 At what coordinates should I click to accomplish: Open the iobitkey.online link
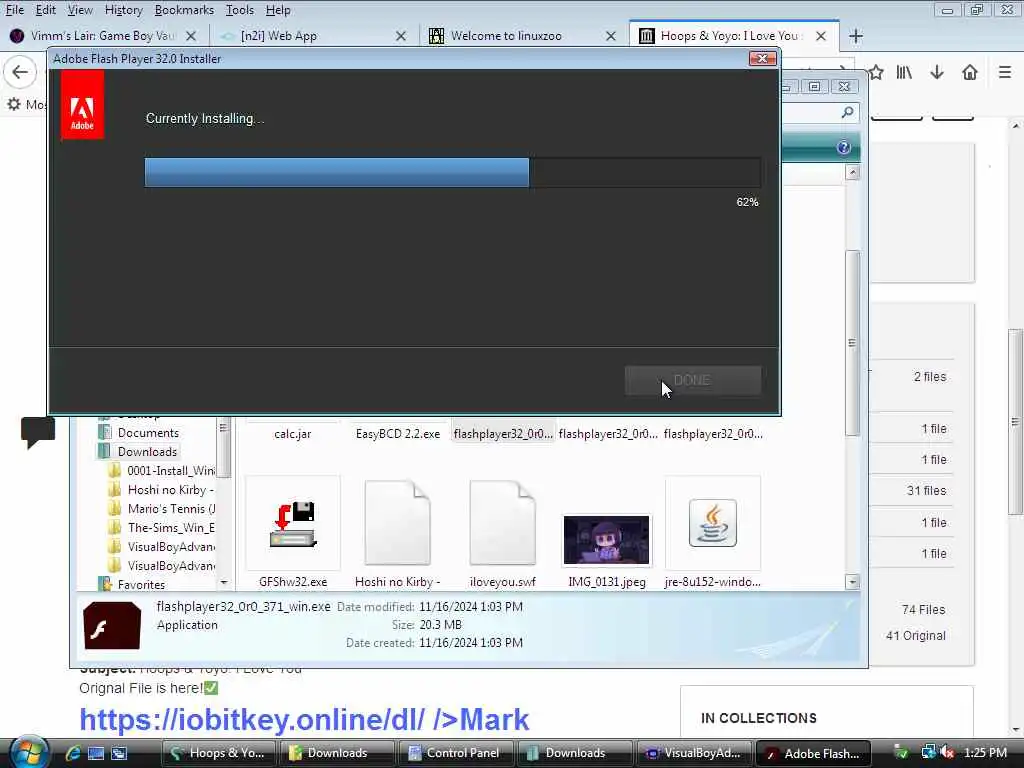click(x=304, y=720)
